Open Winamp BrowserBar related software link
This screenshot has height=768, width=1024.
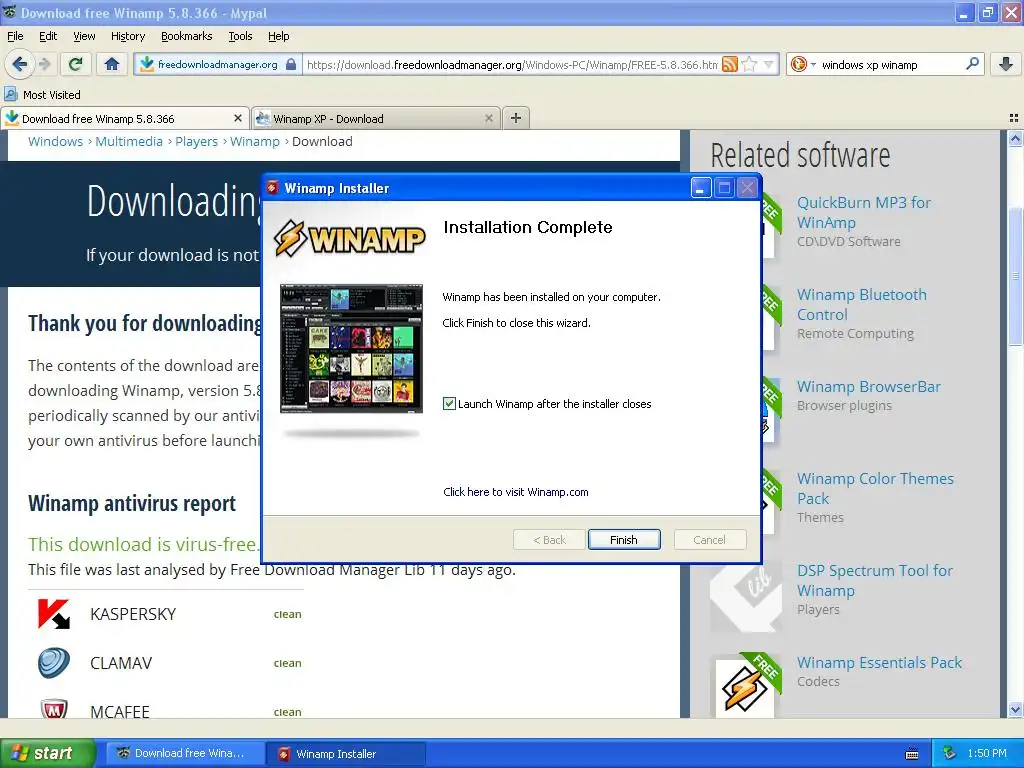869,387
